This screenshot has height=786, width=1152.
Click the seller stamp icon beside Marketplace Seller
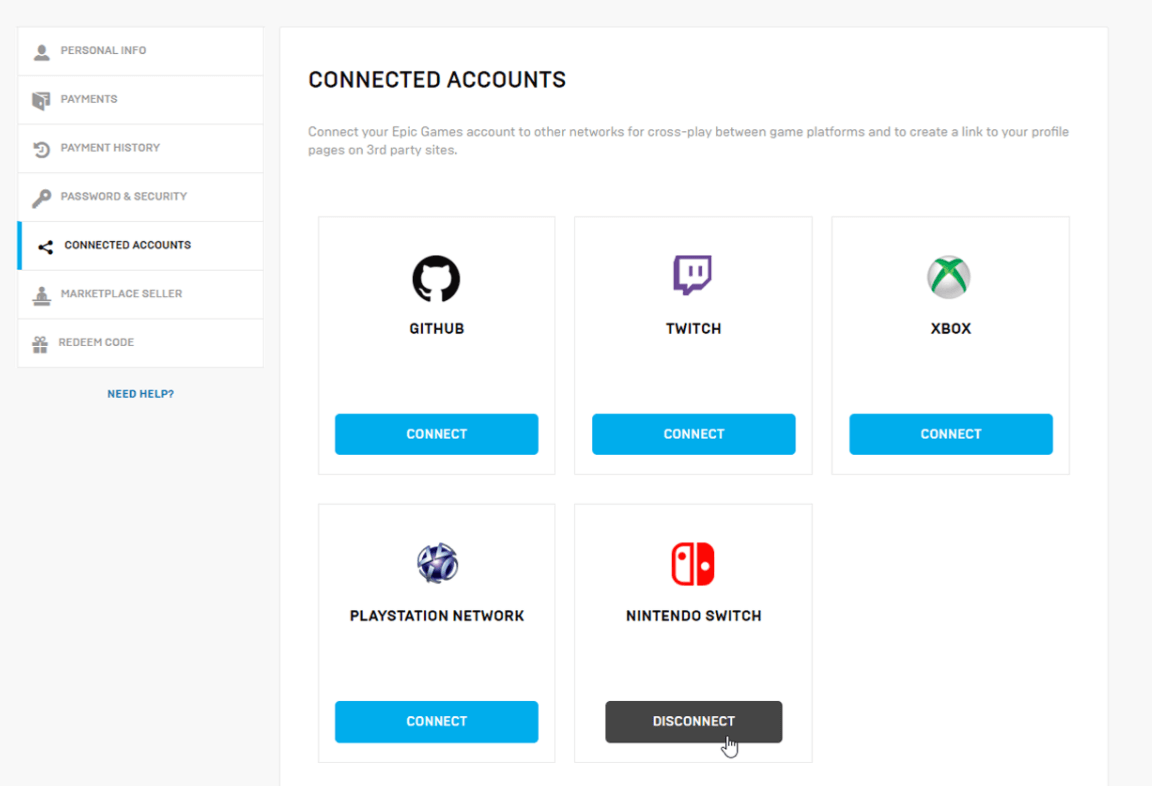pos(41,295)
